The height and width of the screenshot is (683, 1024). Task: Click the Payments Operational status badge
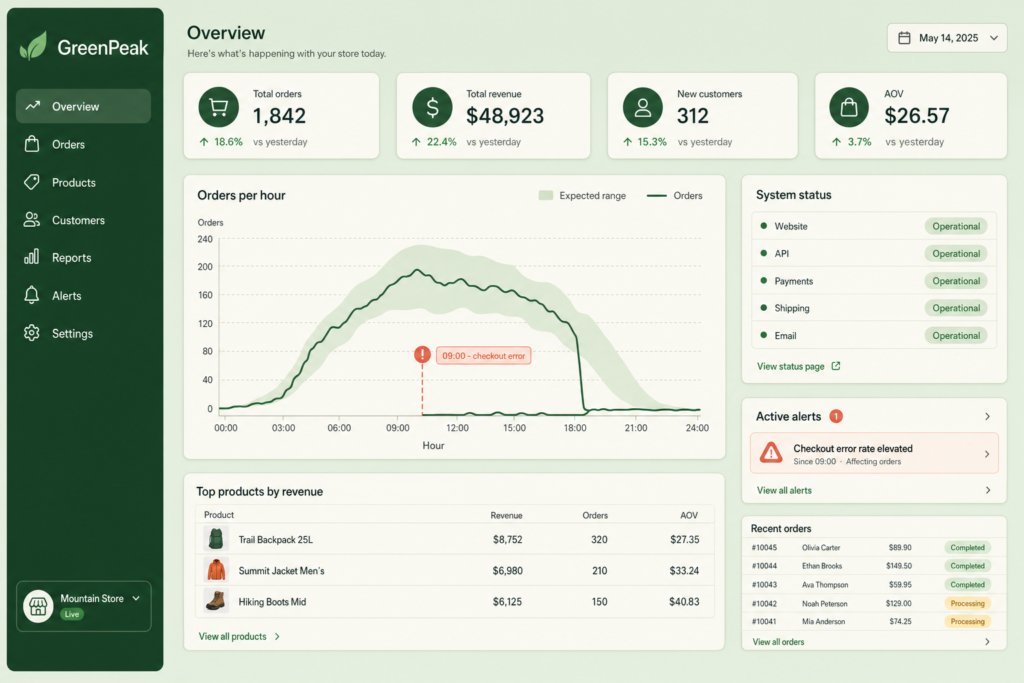click(x=956, y=281)
